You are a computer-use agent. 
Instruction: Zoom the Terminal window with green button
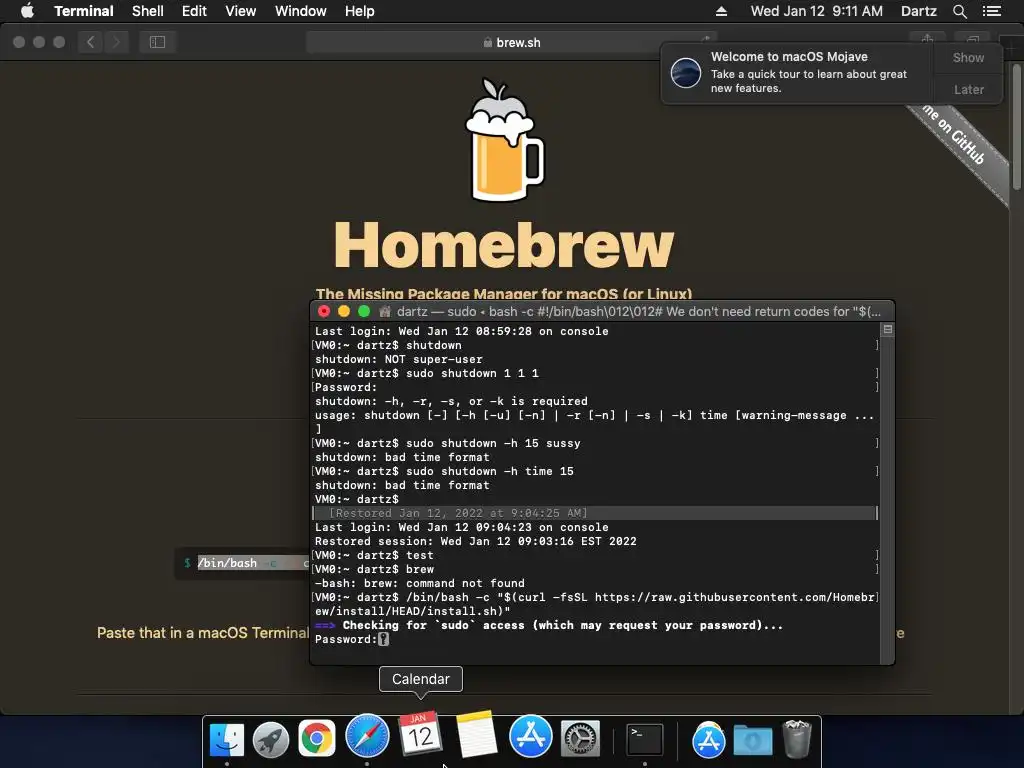click(364, 312)
